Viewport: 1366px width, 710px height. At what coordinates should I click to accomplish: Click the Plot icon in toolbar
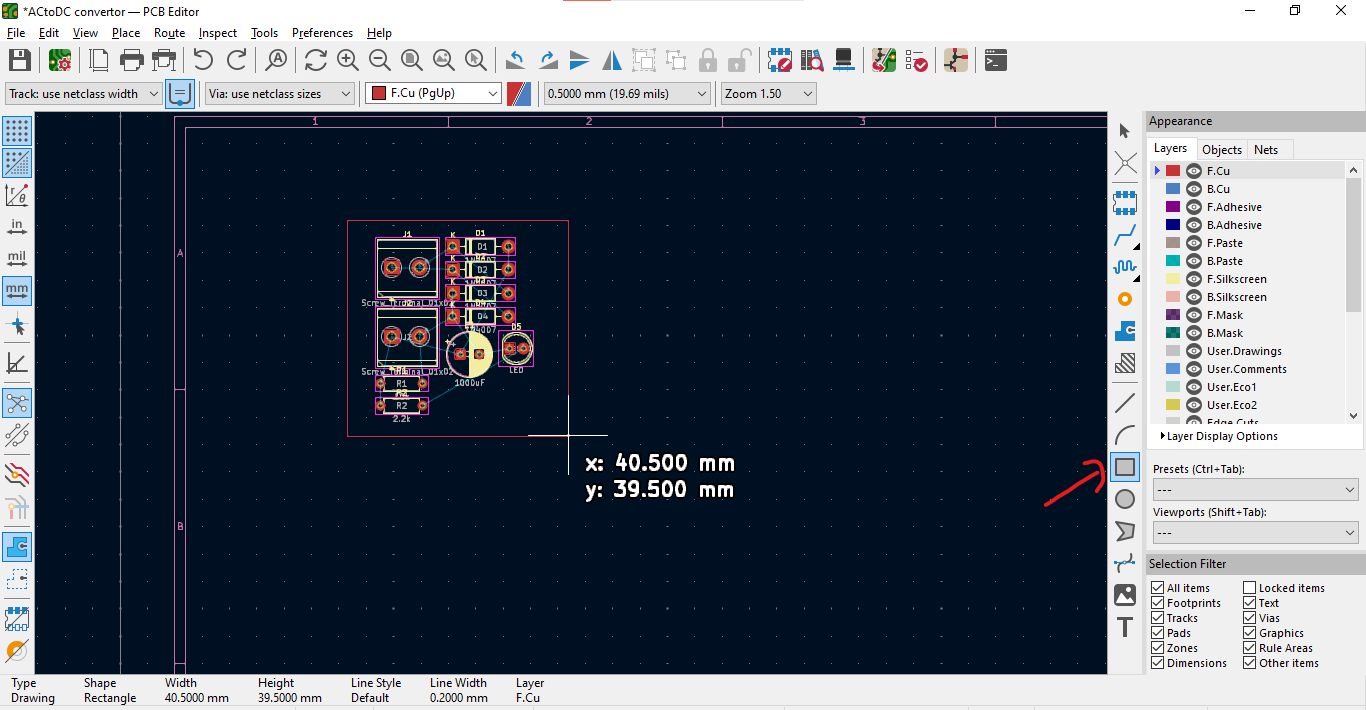(x=164, y=60)
